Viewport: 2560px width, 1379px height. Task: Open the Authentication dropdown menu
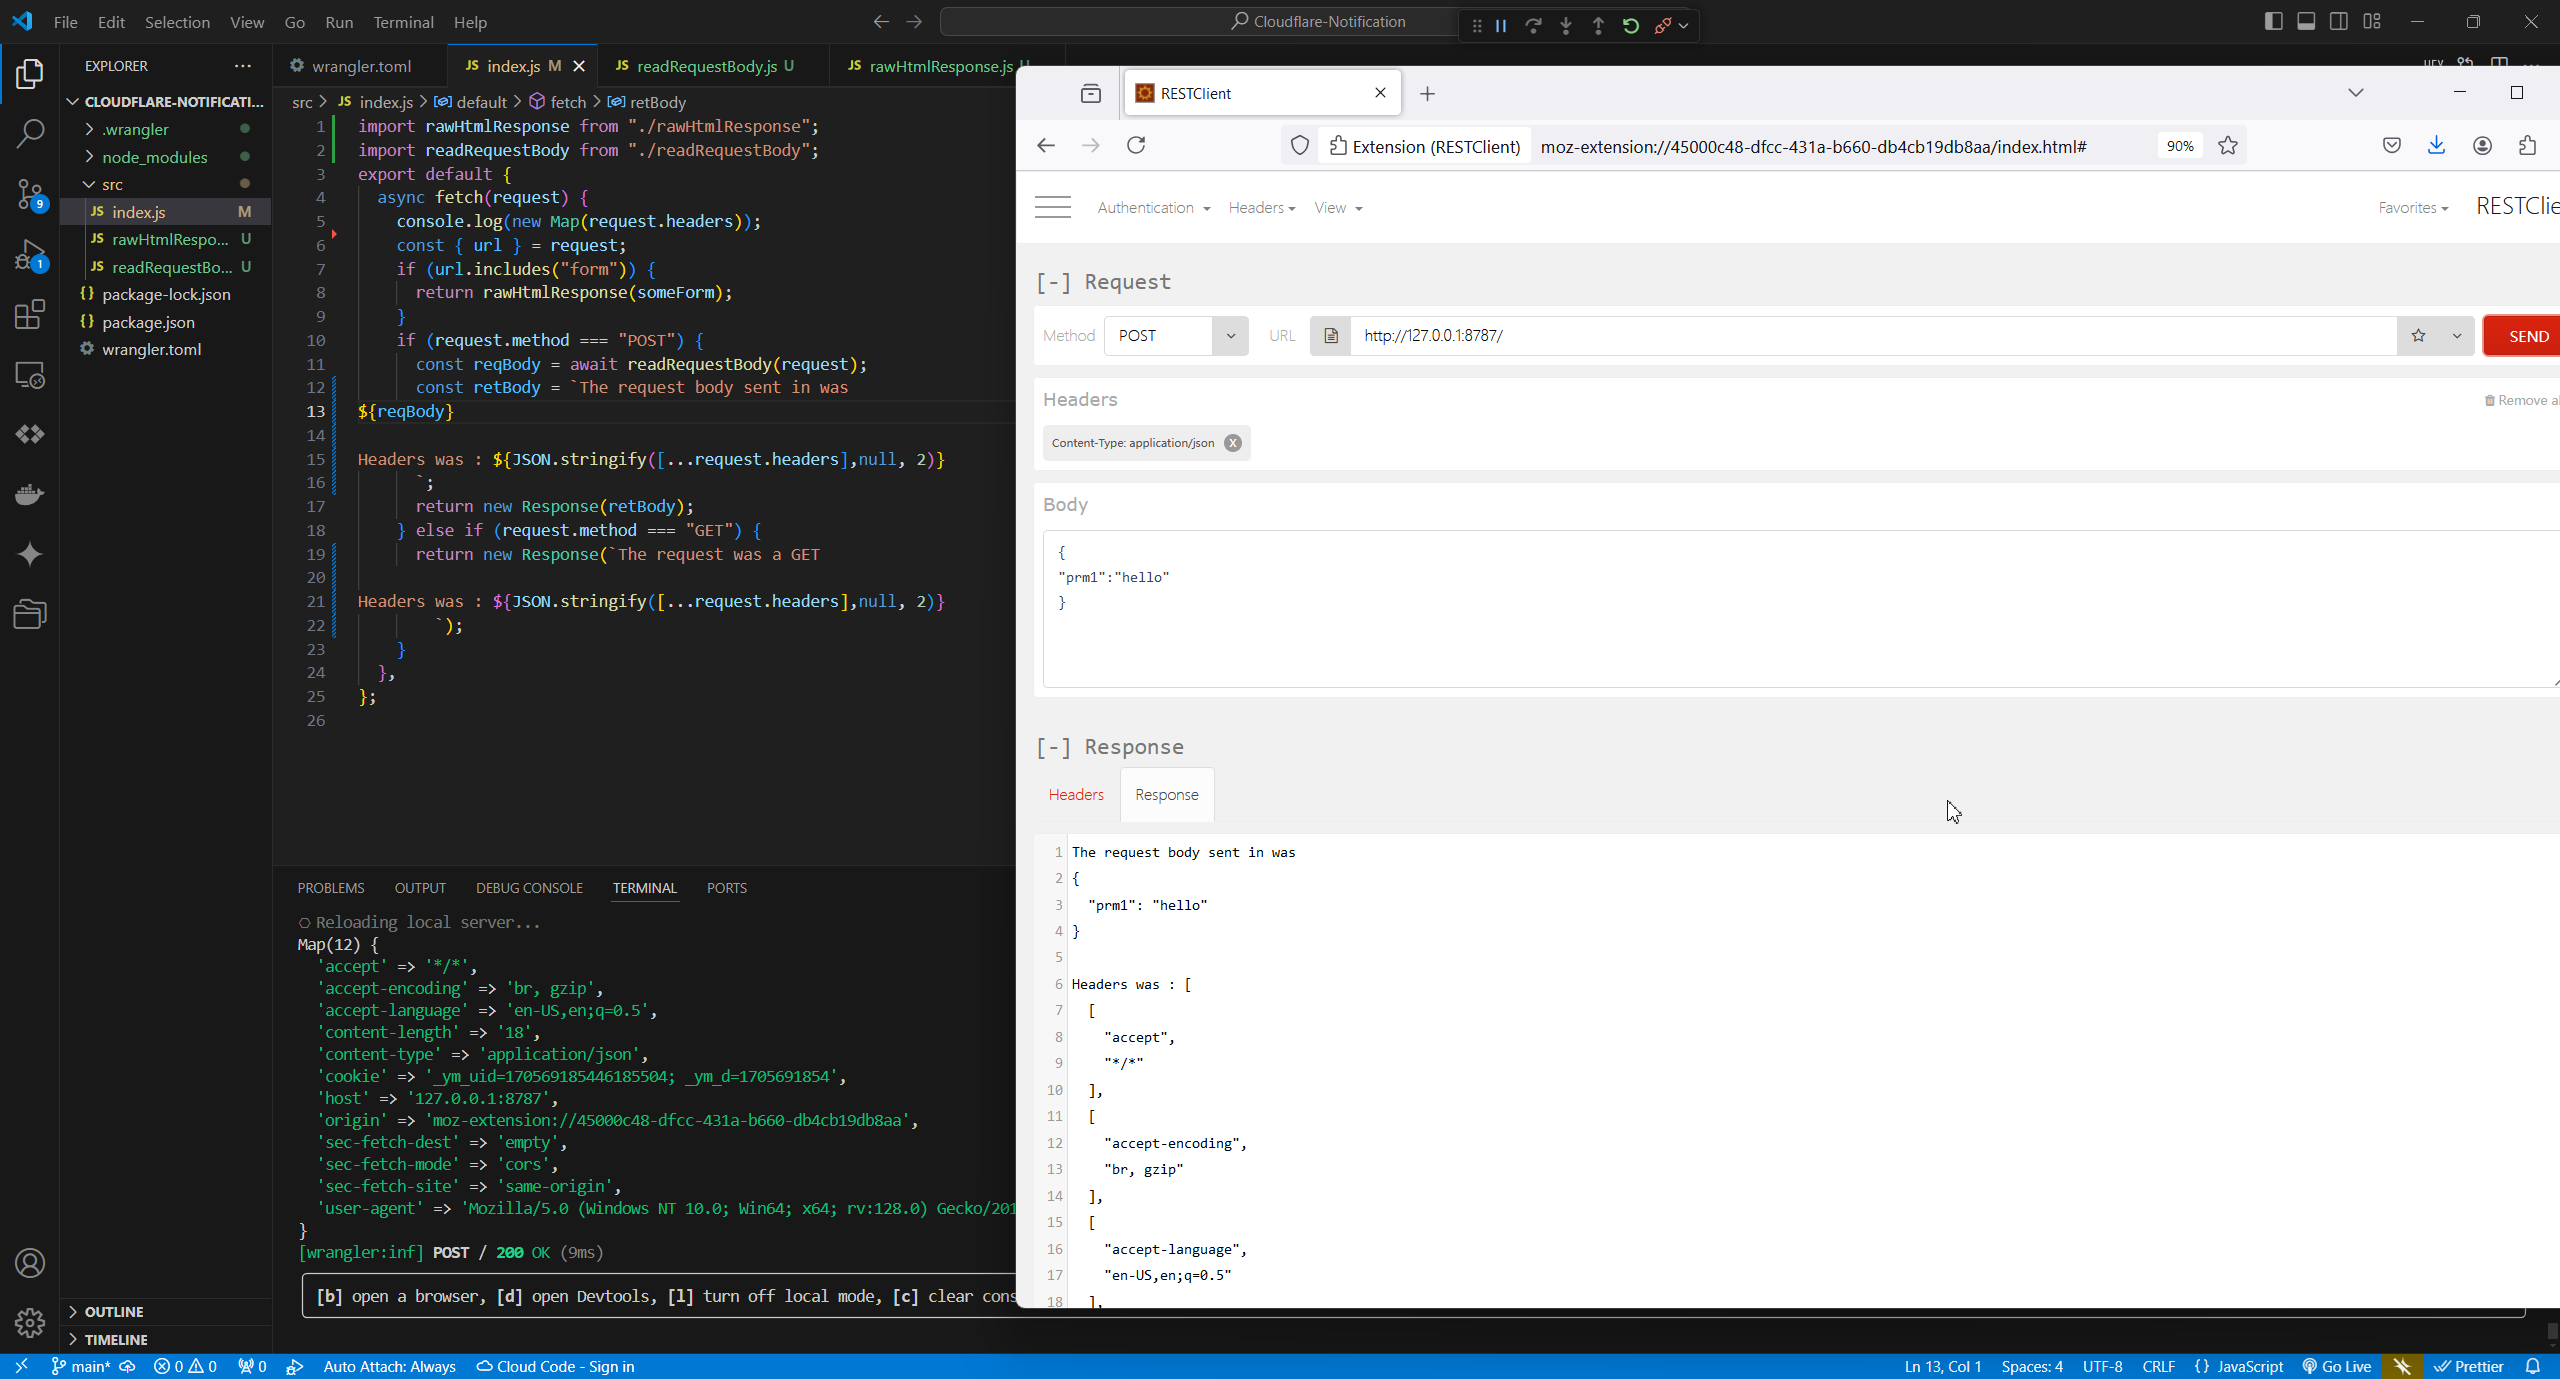click(1153, 208)
